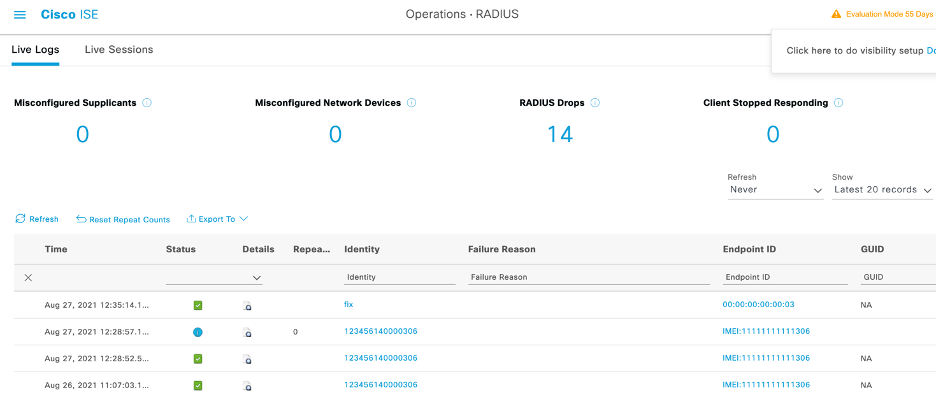Select the Live Logs tab
The image size is (936, 398).
pos(35,50)
